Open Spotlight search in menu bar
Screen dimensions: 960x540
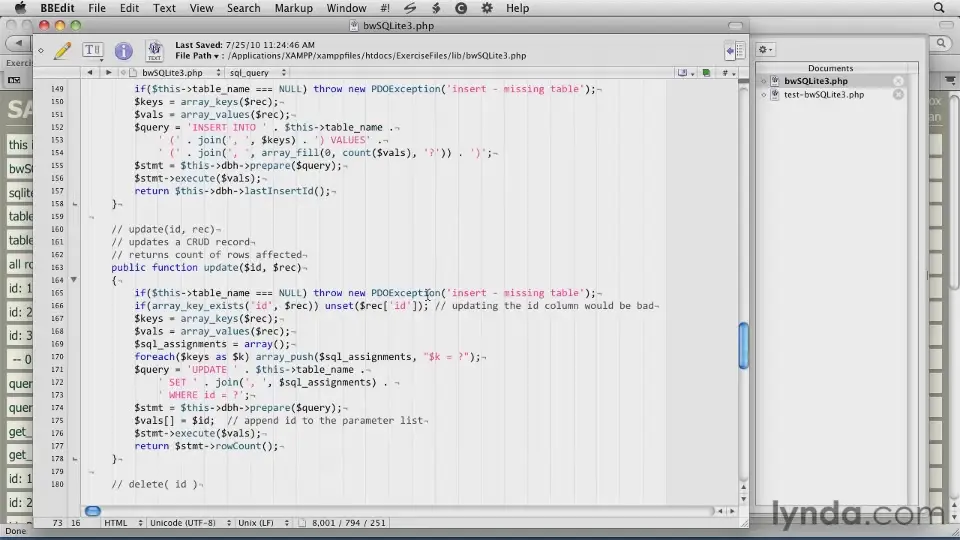tap(939, 8)
